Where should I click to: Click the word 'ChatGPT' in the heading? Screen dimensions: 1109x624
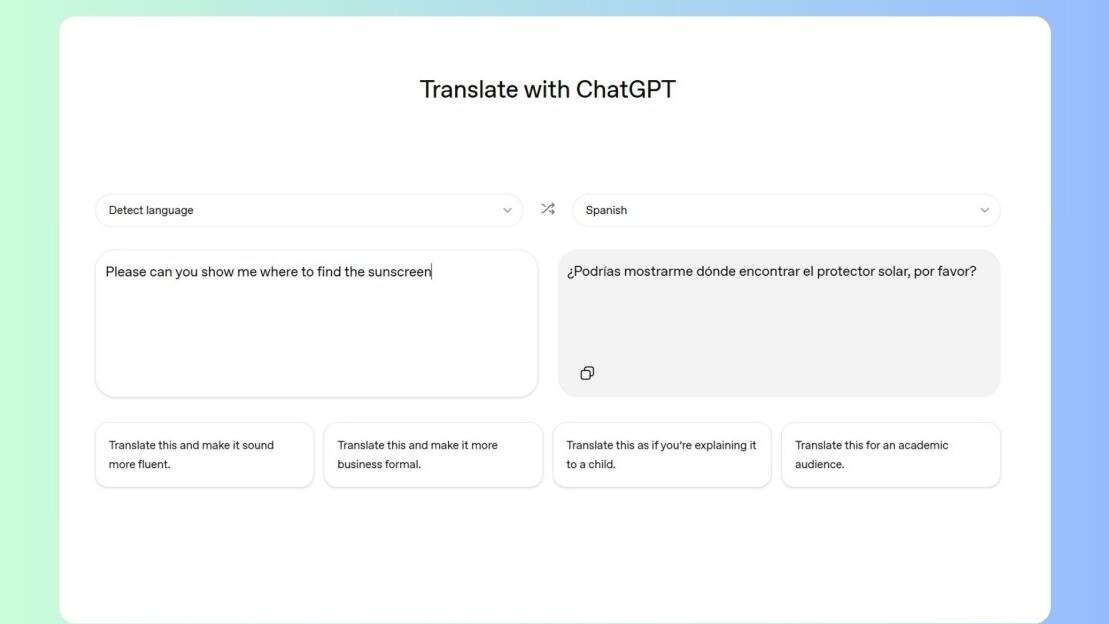626,89
